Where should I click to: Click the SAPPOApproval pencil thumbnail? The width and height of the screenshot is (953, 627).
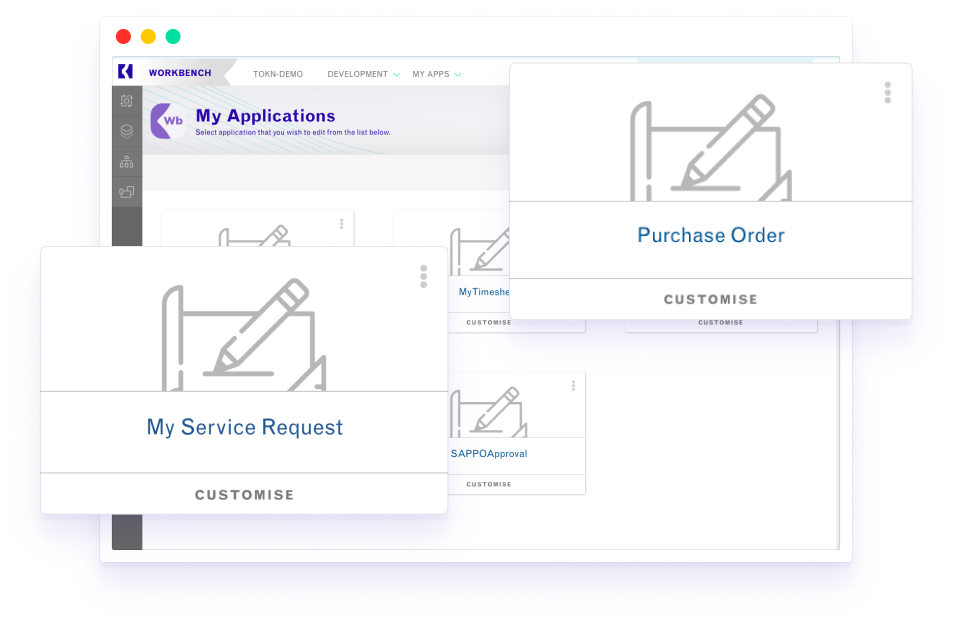tap(489, 412)
